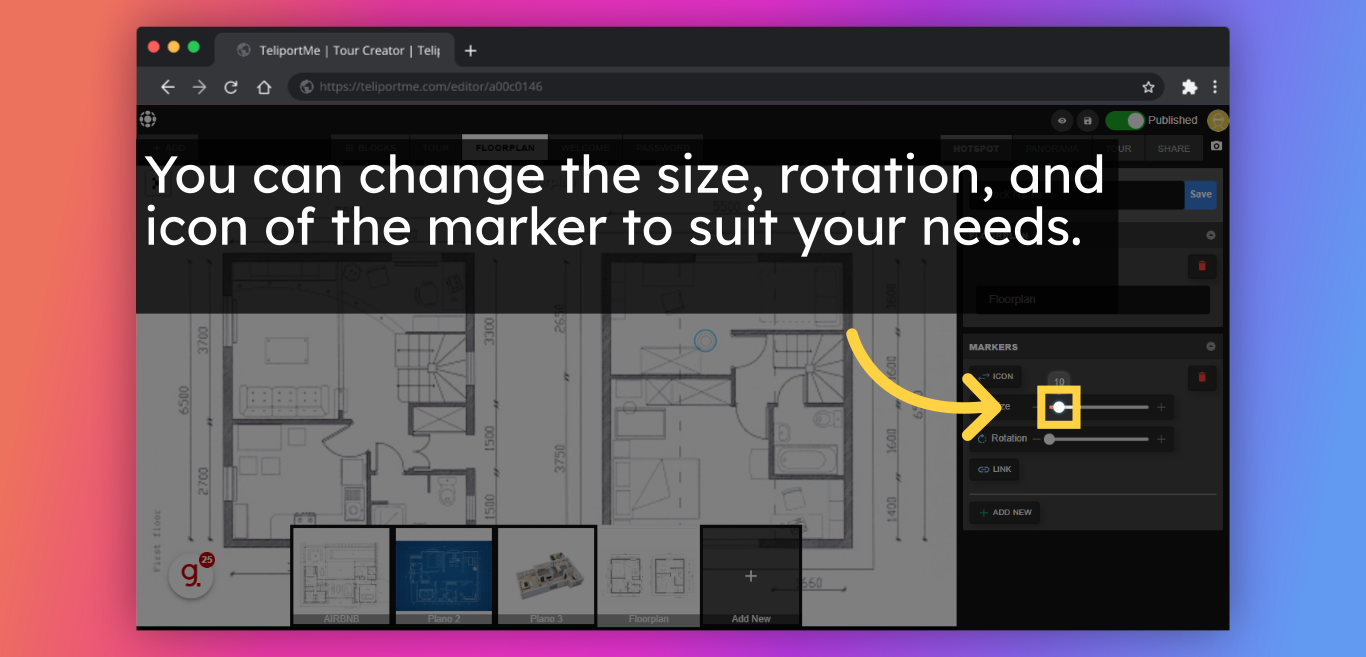
Task: Select the Plano 2 thumbnail
Action: pos(444,577)
